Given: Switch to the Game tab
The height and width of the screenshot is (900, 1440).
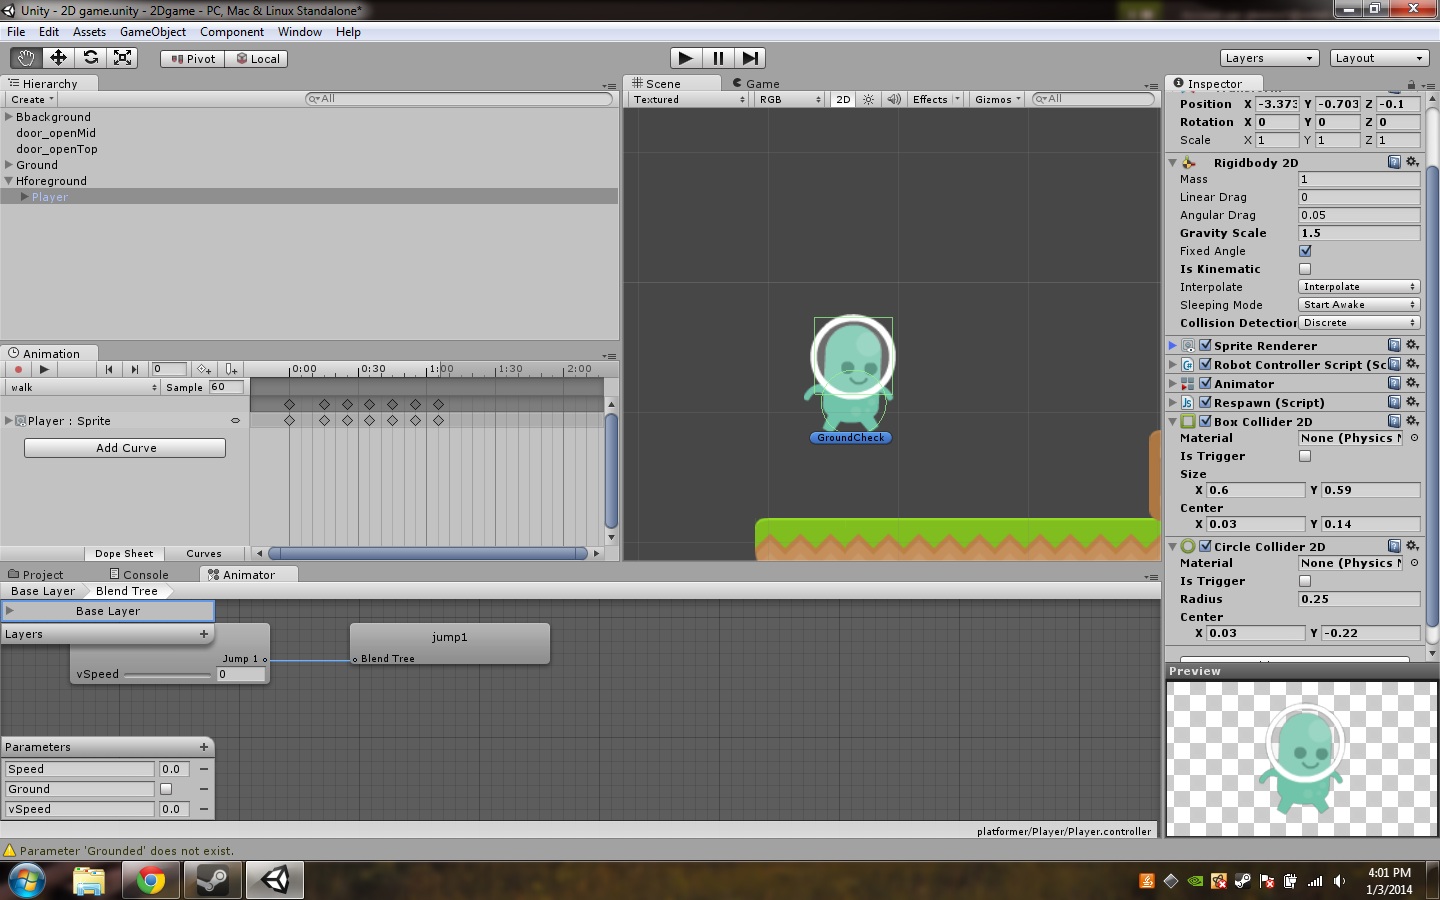Looking at the screenshot, I should pos(756,84).
